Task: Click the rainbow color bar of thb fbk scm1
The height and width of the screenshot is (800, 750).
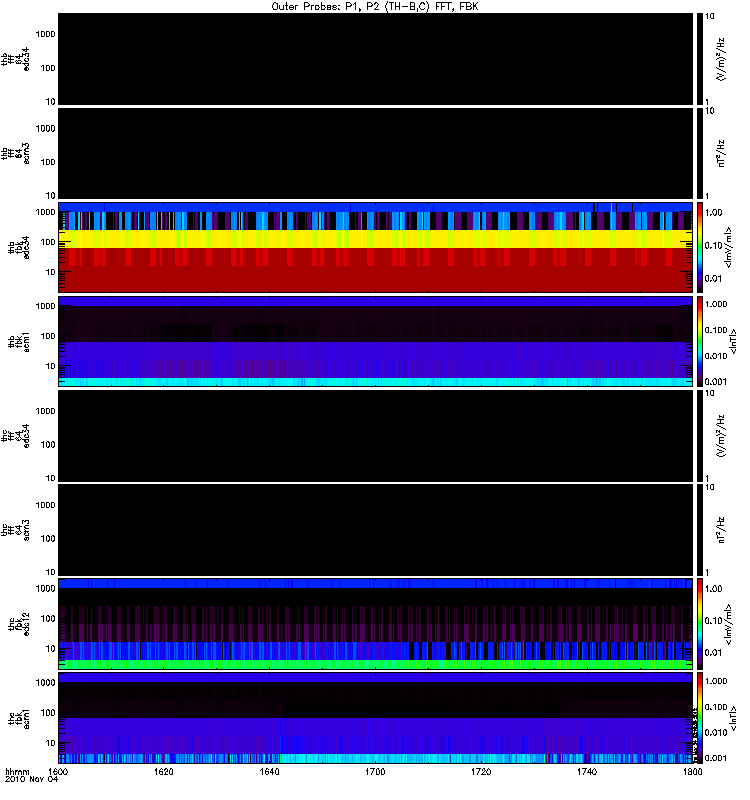Action: [x=699, y=341]
